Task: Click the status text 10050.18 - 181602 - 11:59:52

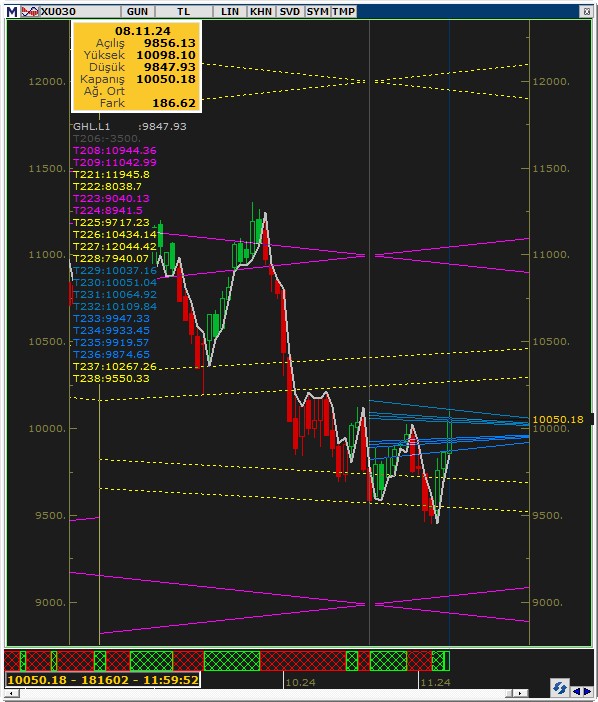Action: tap(103, 680)
